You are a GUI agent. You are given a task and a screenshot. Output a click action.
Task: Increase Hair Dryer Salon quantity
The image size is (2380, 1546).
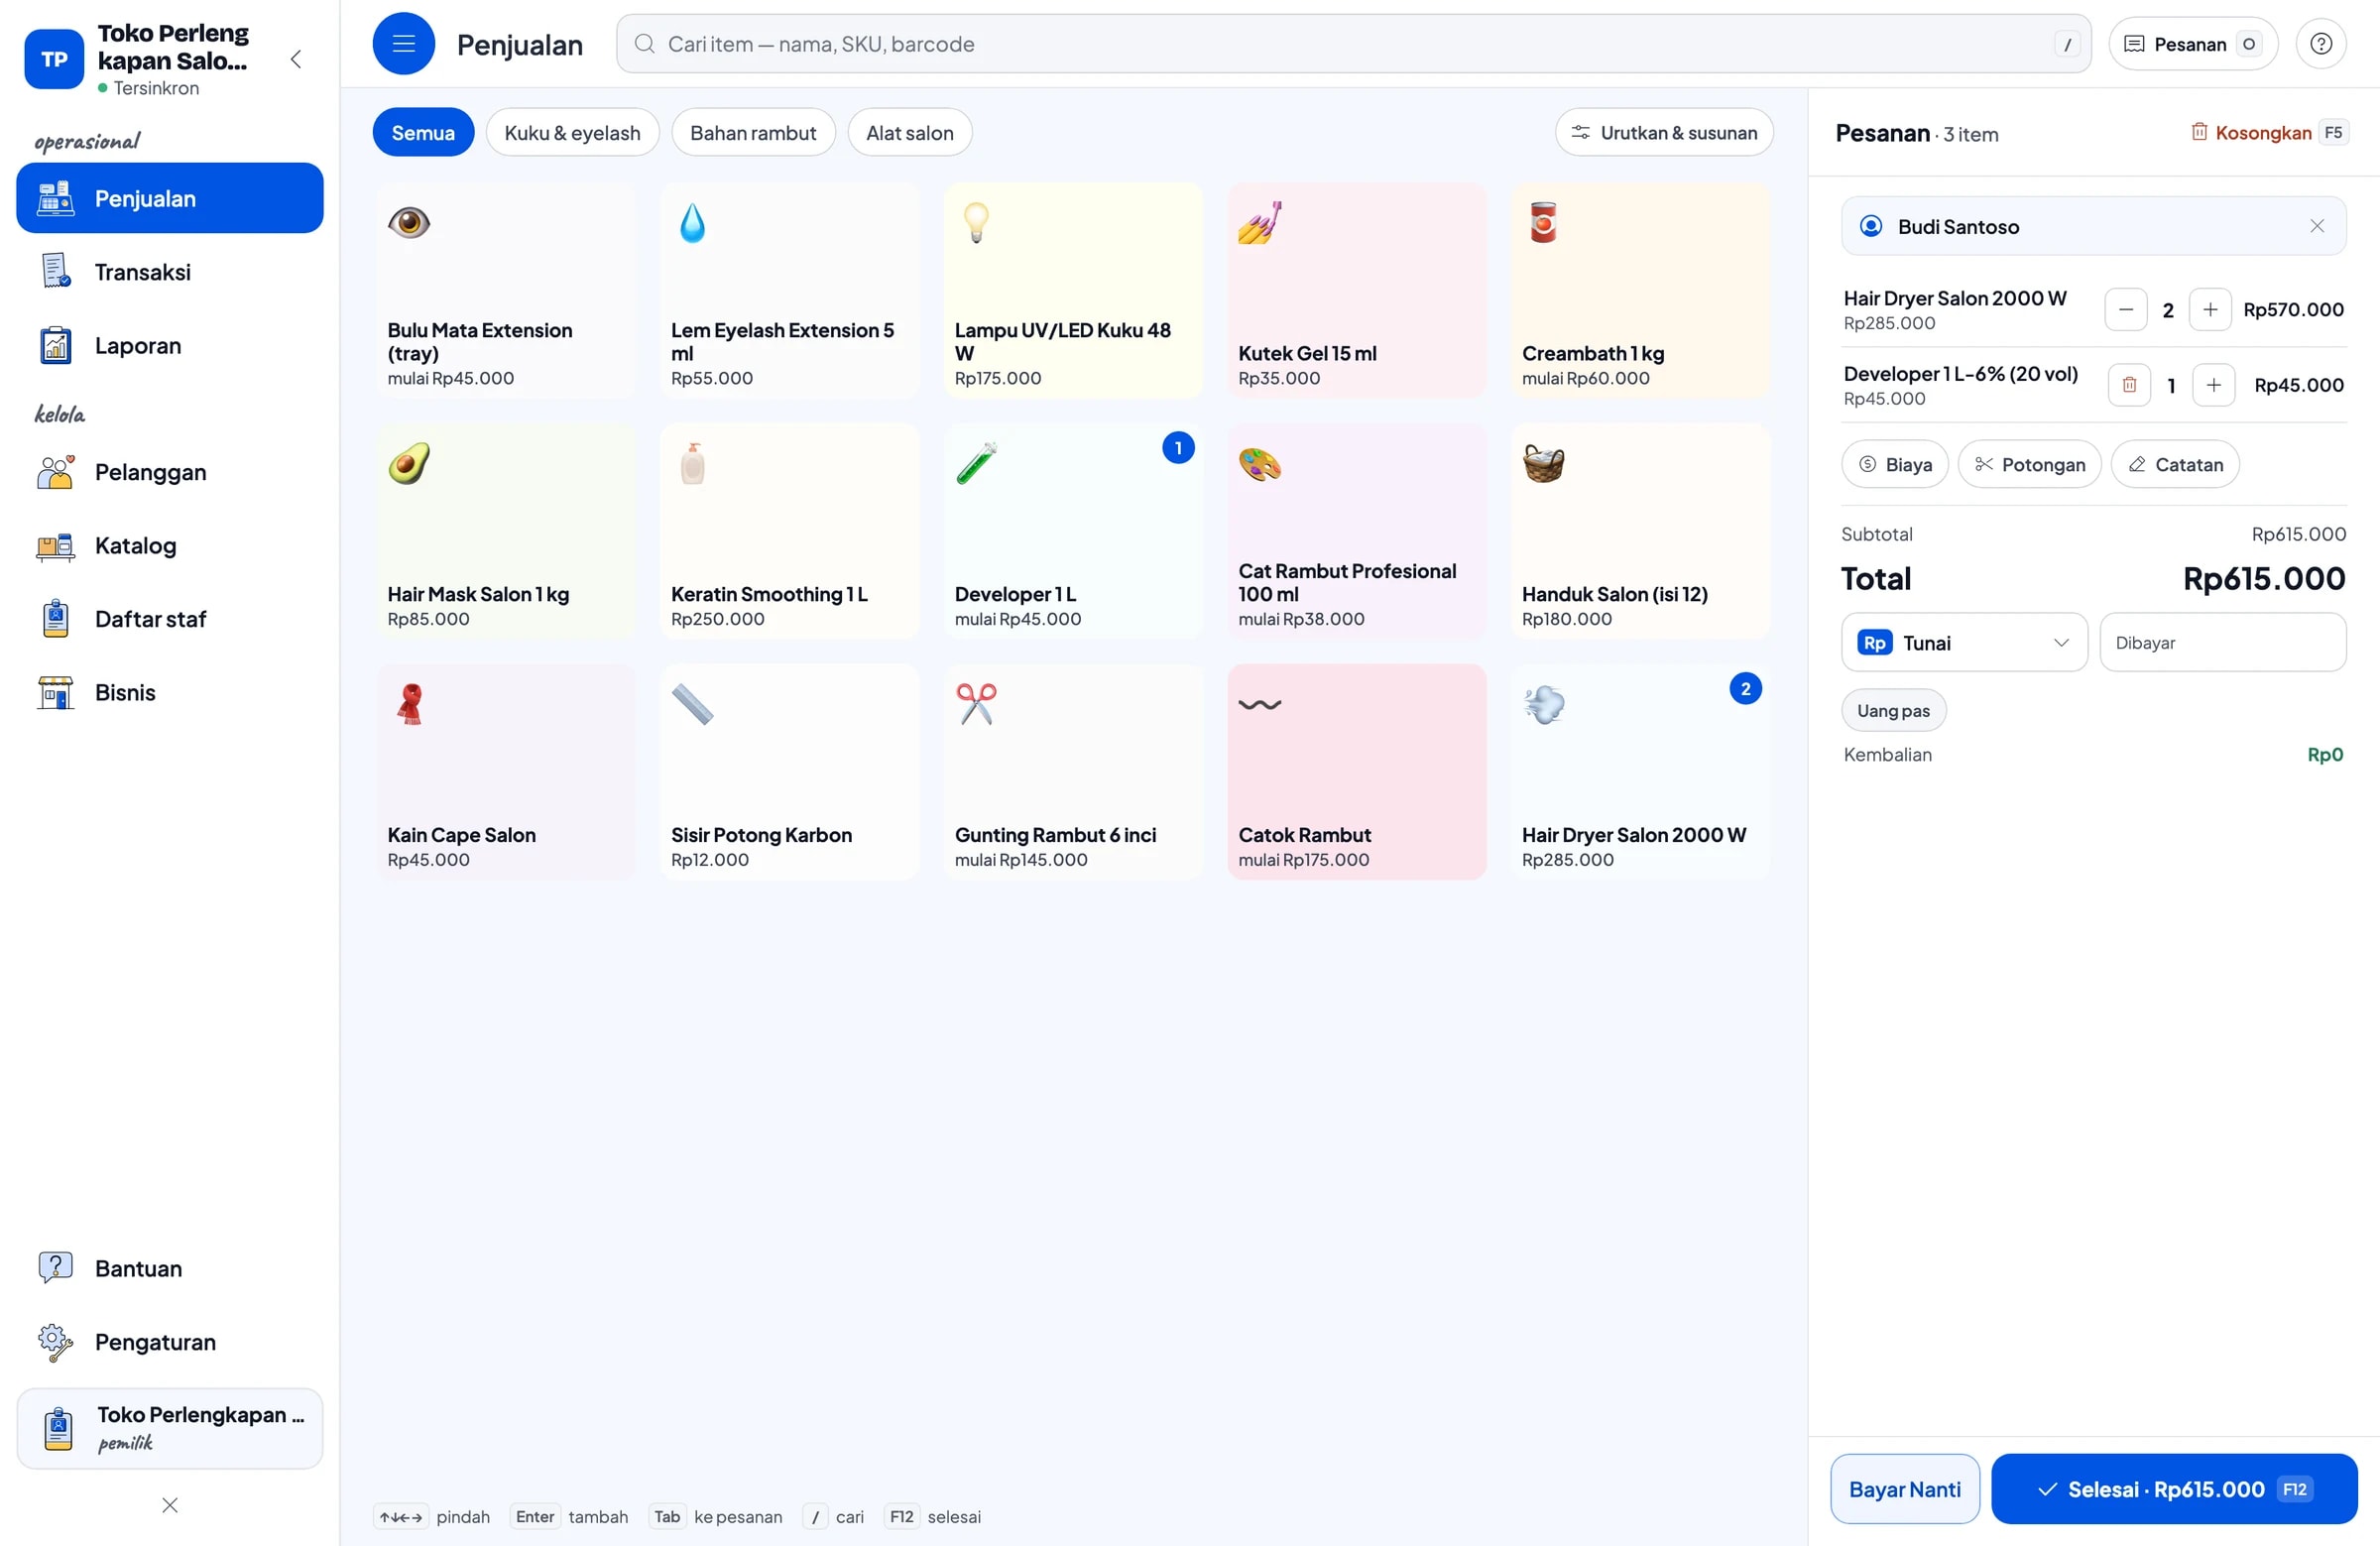(2209, 310)
